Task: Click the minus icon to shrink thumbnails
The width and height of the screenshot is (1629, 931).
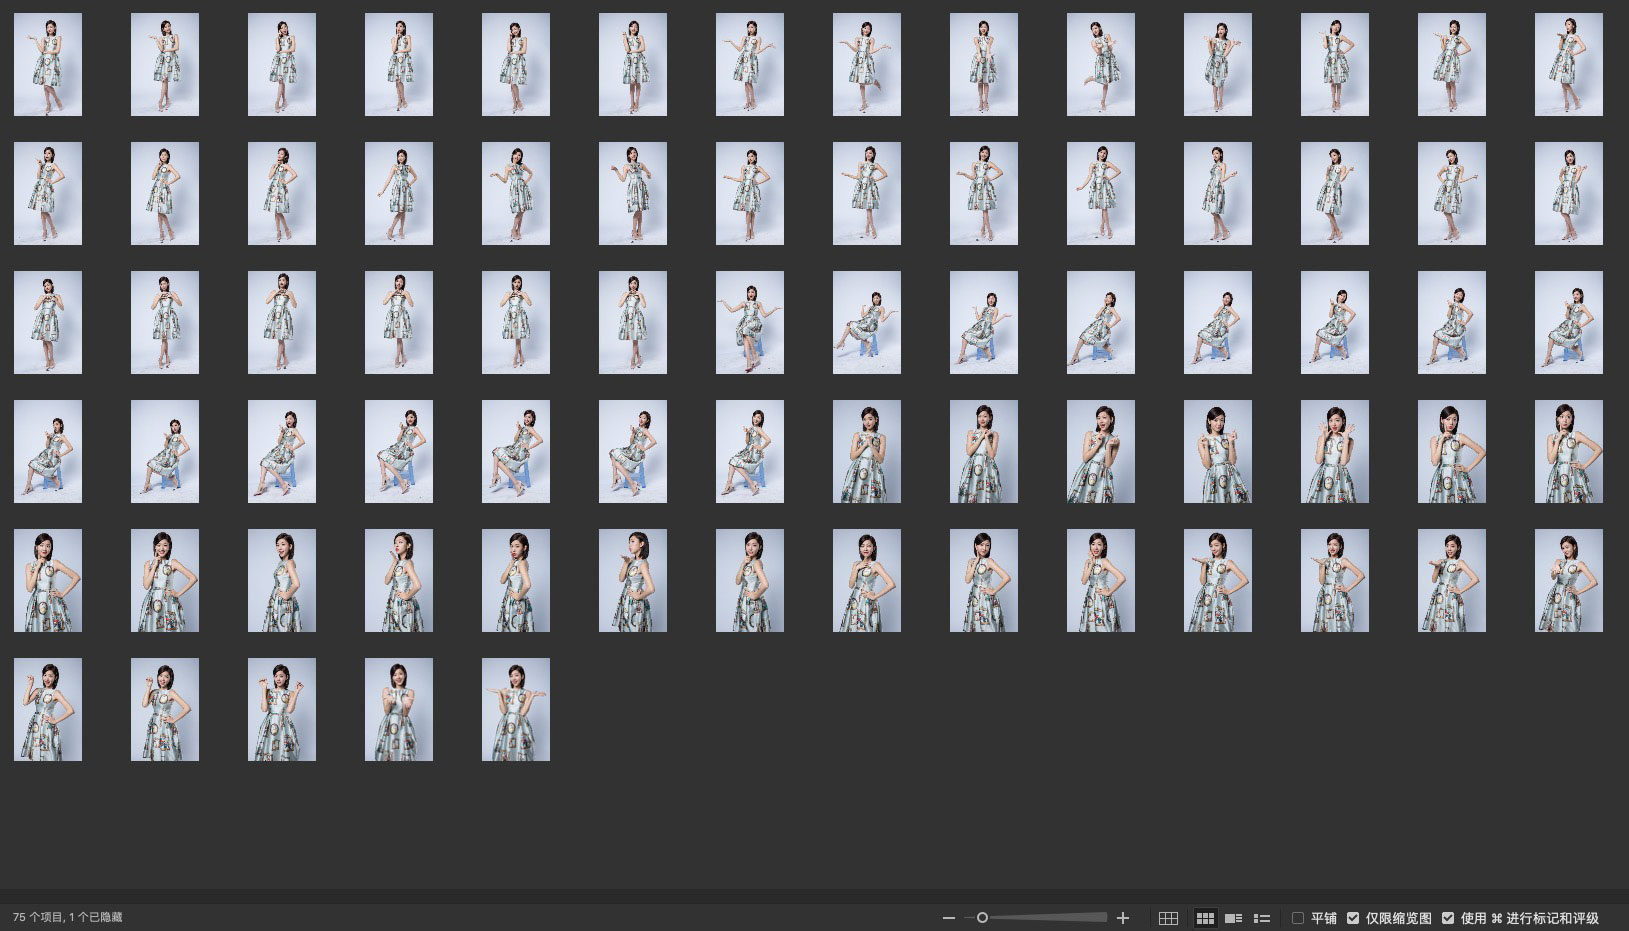Action: 948,918
